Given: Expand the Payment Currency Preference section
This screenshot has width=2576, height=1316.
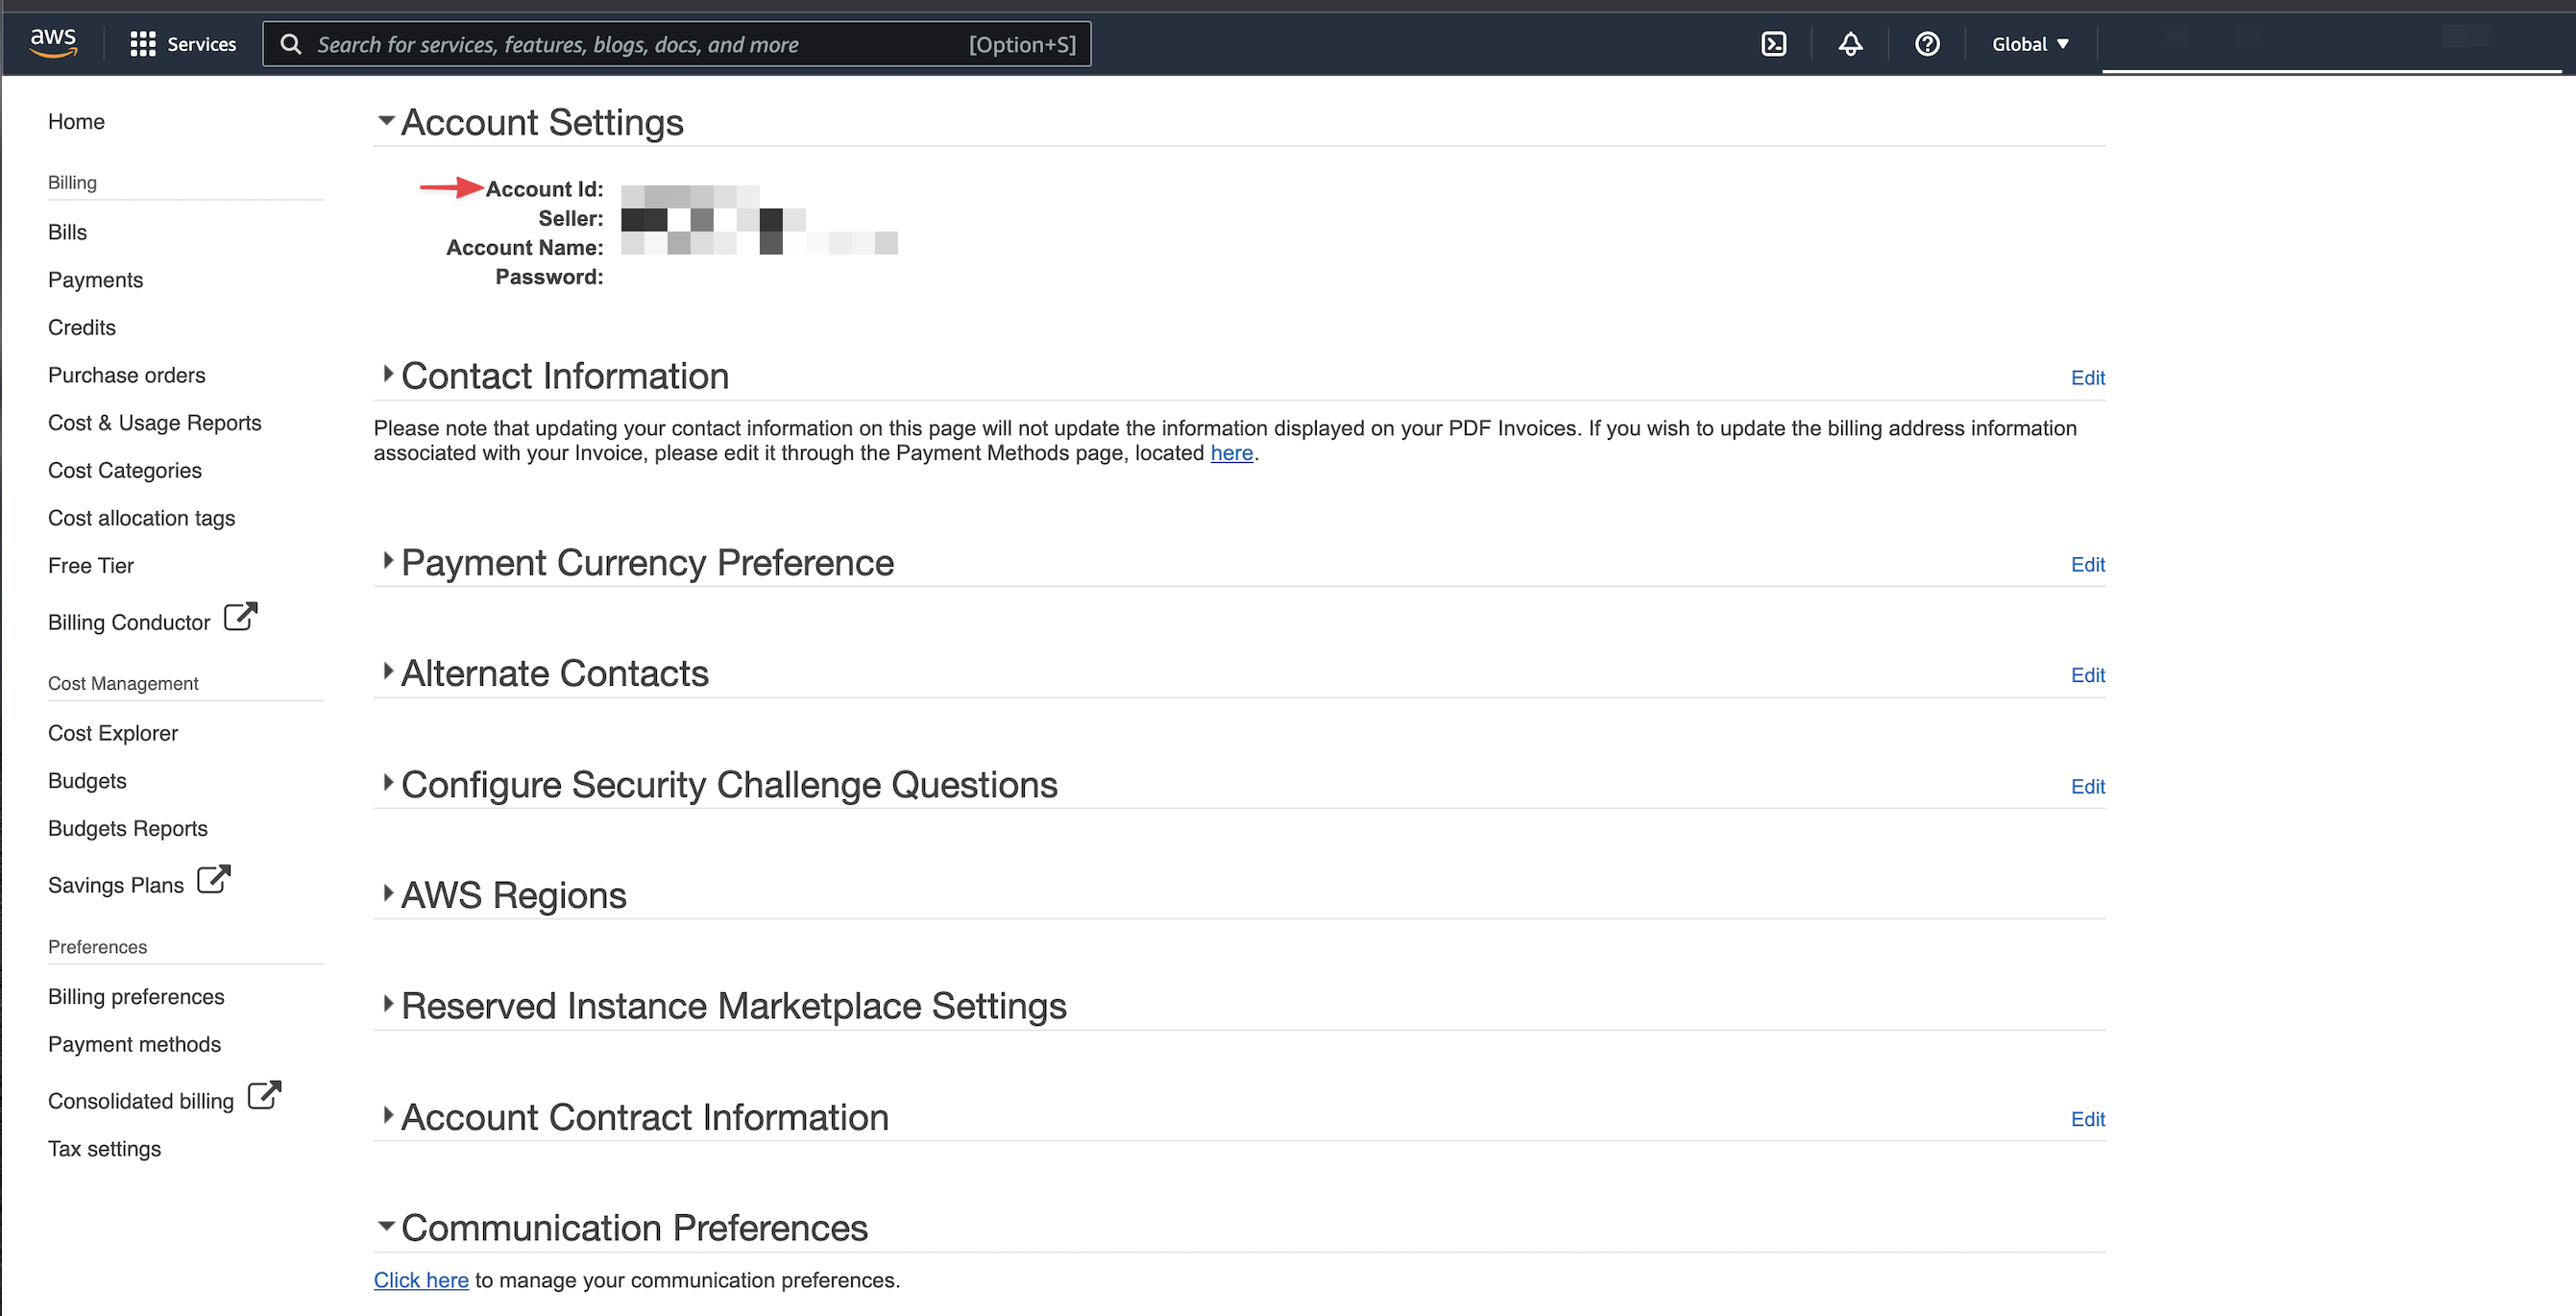Looking at the screenshot, I should click(388, 561).
